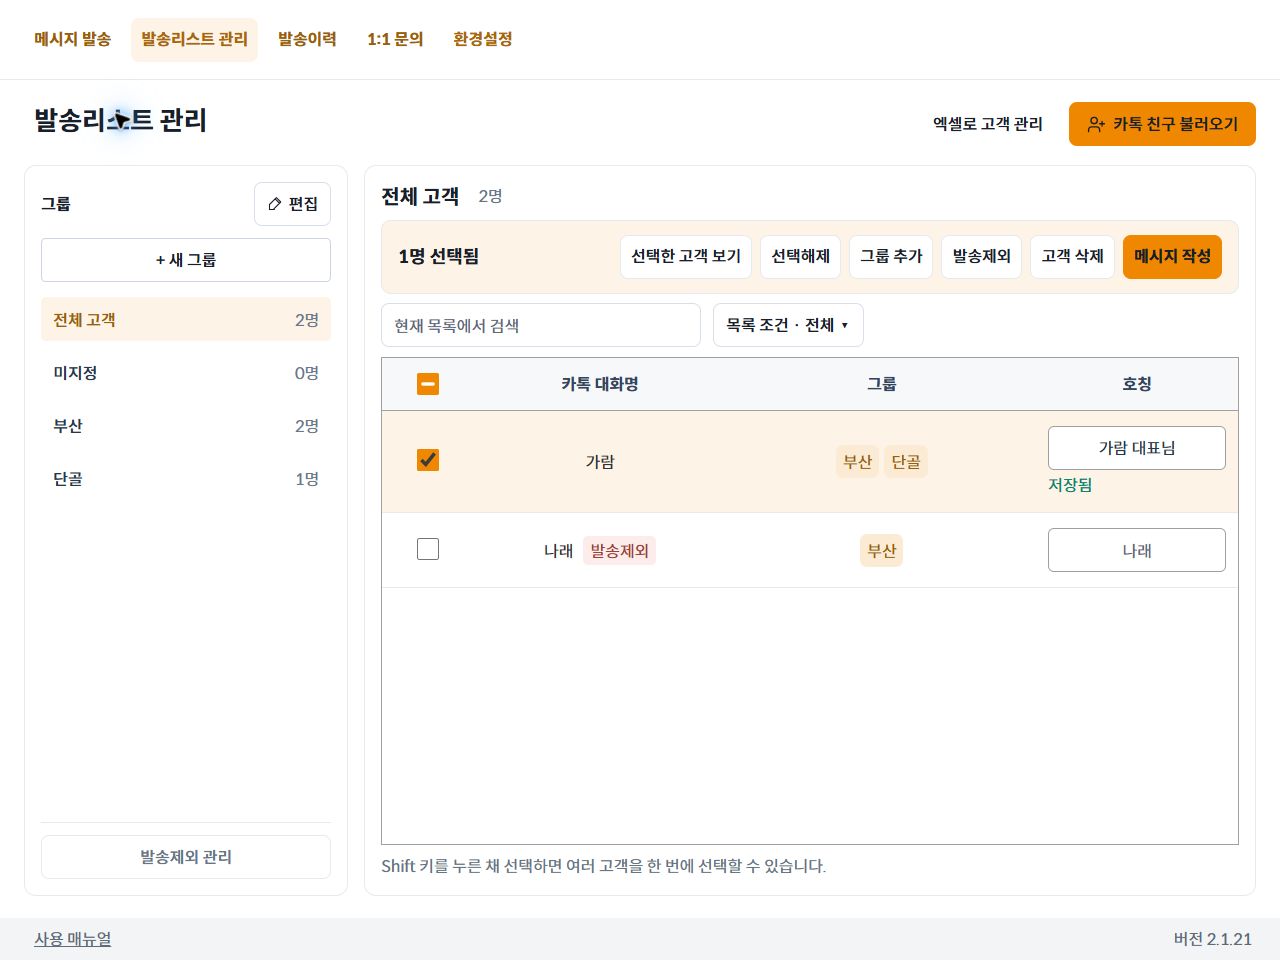This screenshot has height=960, width=1280.
Task: Open the 메시지 발송 tab
Action: click(x=72, y=39)
